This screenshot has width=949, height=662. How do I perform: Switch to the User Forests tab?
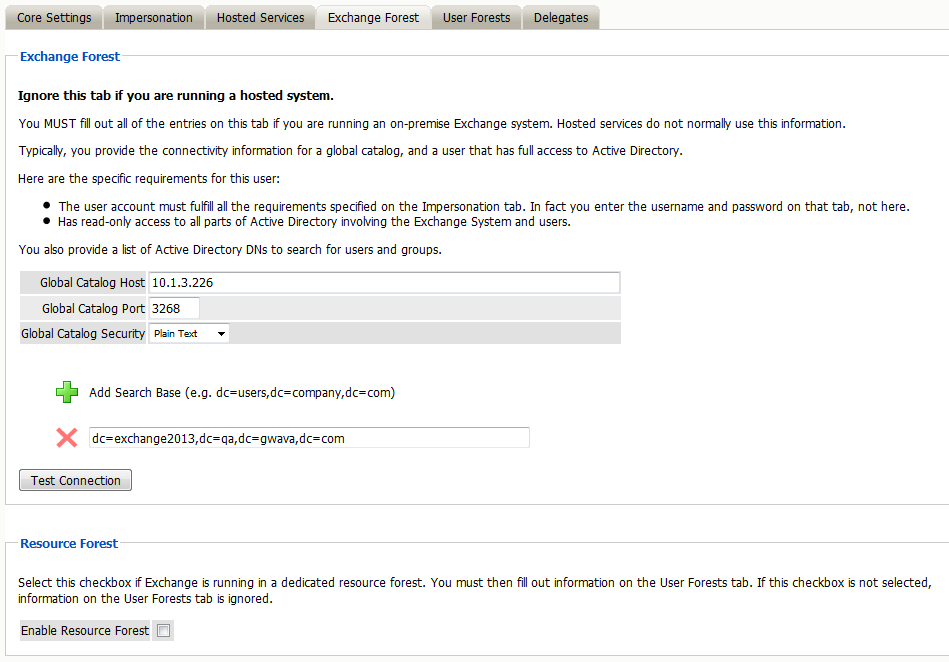coord(476,18)
